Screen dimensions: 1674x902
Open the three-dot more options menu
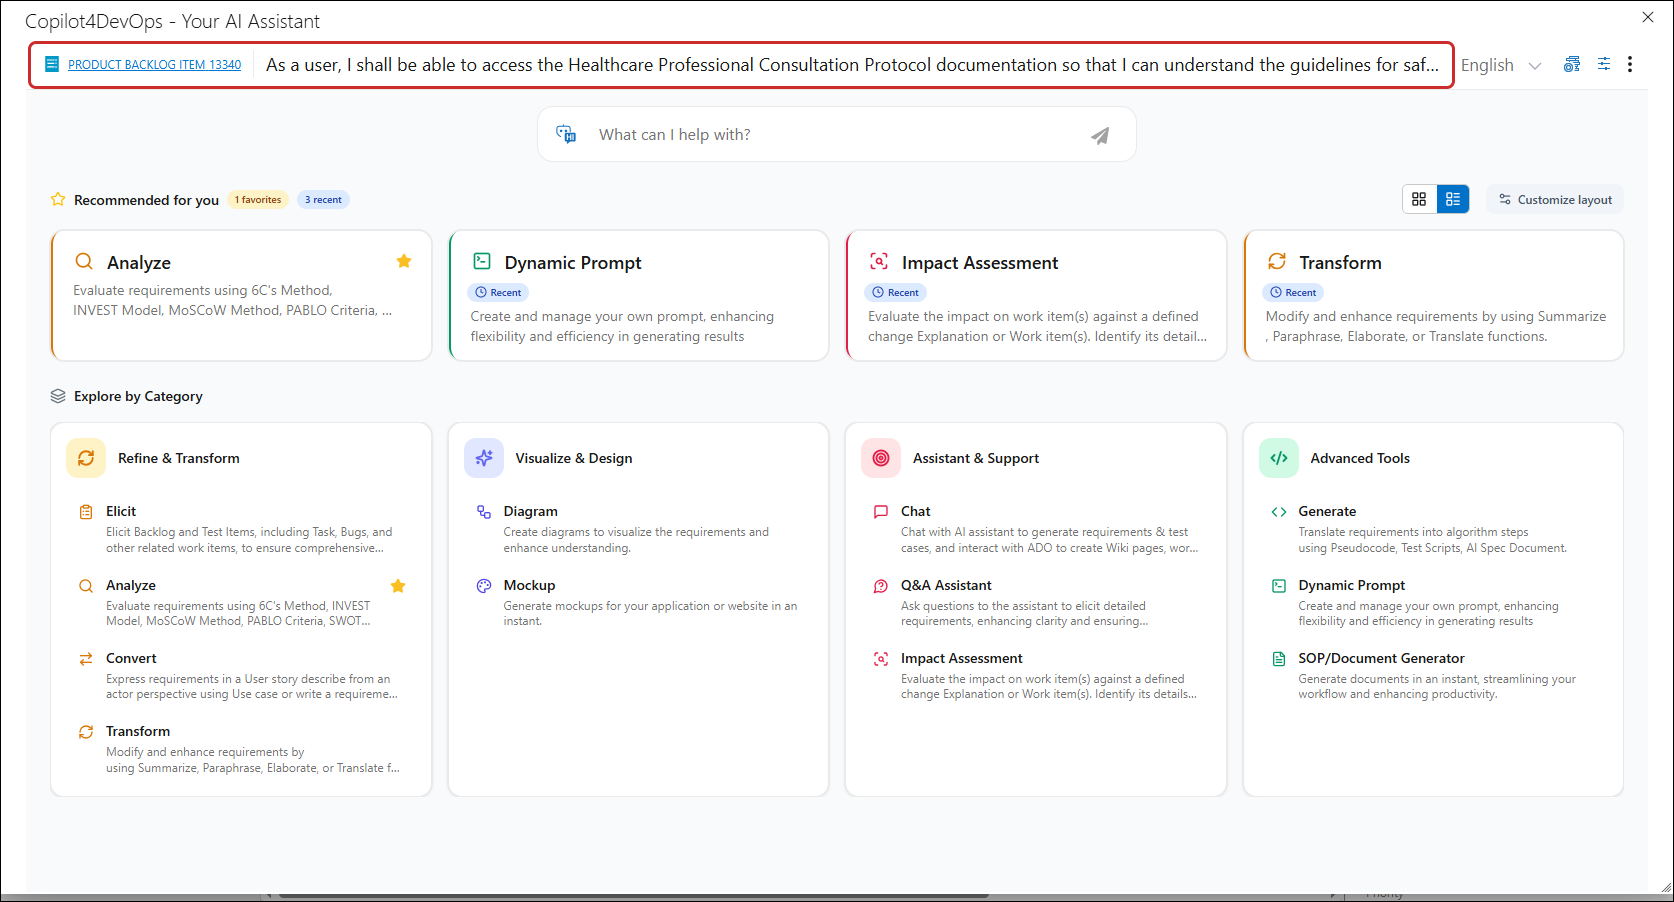(1630, 64)
